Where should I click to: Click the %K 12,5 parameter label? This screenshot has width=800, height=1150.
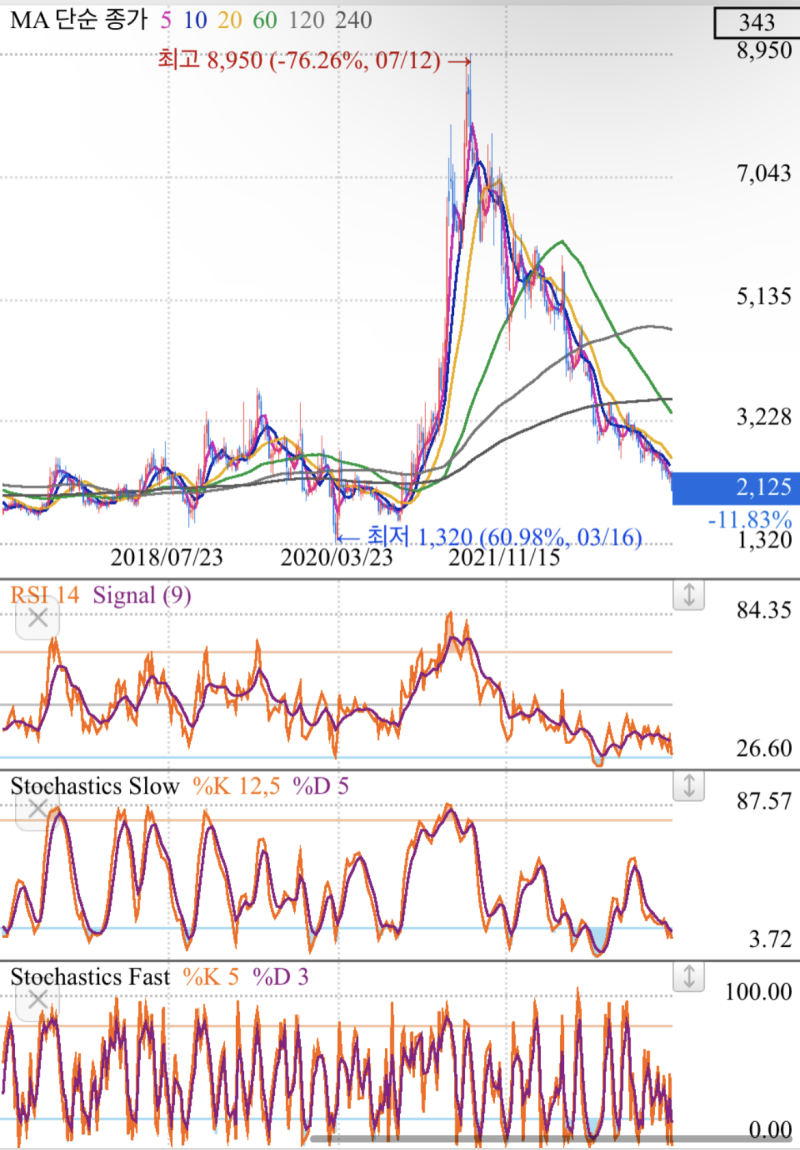236,786
